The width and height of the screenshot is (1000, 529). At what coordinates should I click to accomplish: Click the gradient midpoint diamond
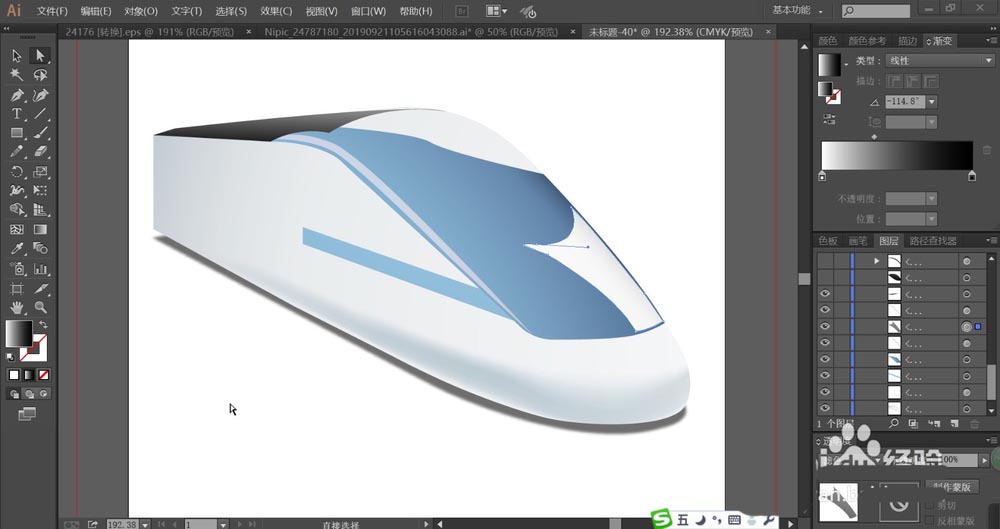[874, 137]
